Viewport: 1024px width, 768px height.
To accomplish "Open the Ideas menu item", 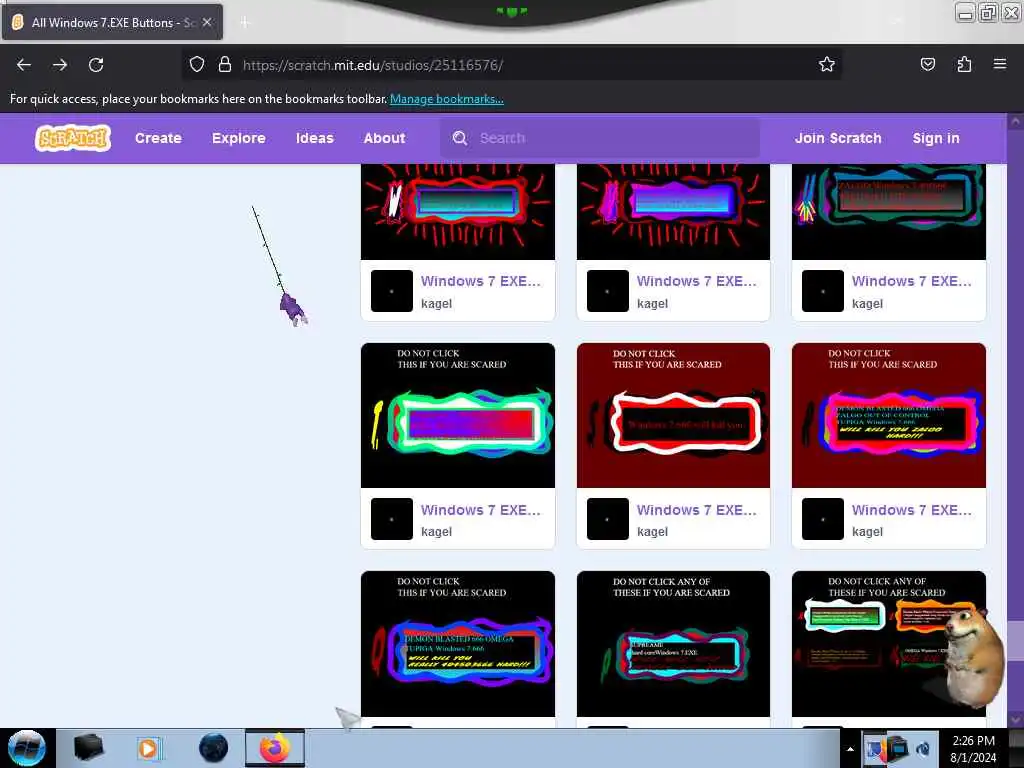I will click(x=315, y=138).
